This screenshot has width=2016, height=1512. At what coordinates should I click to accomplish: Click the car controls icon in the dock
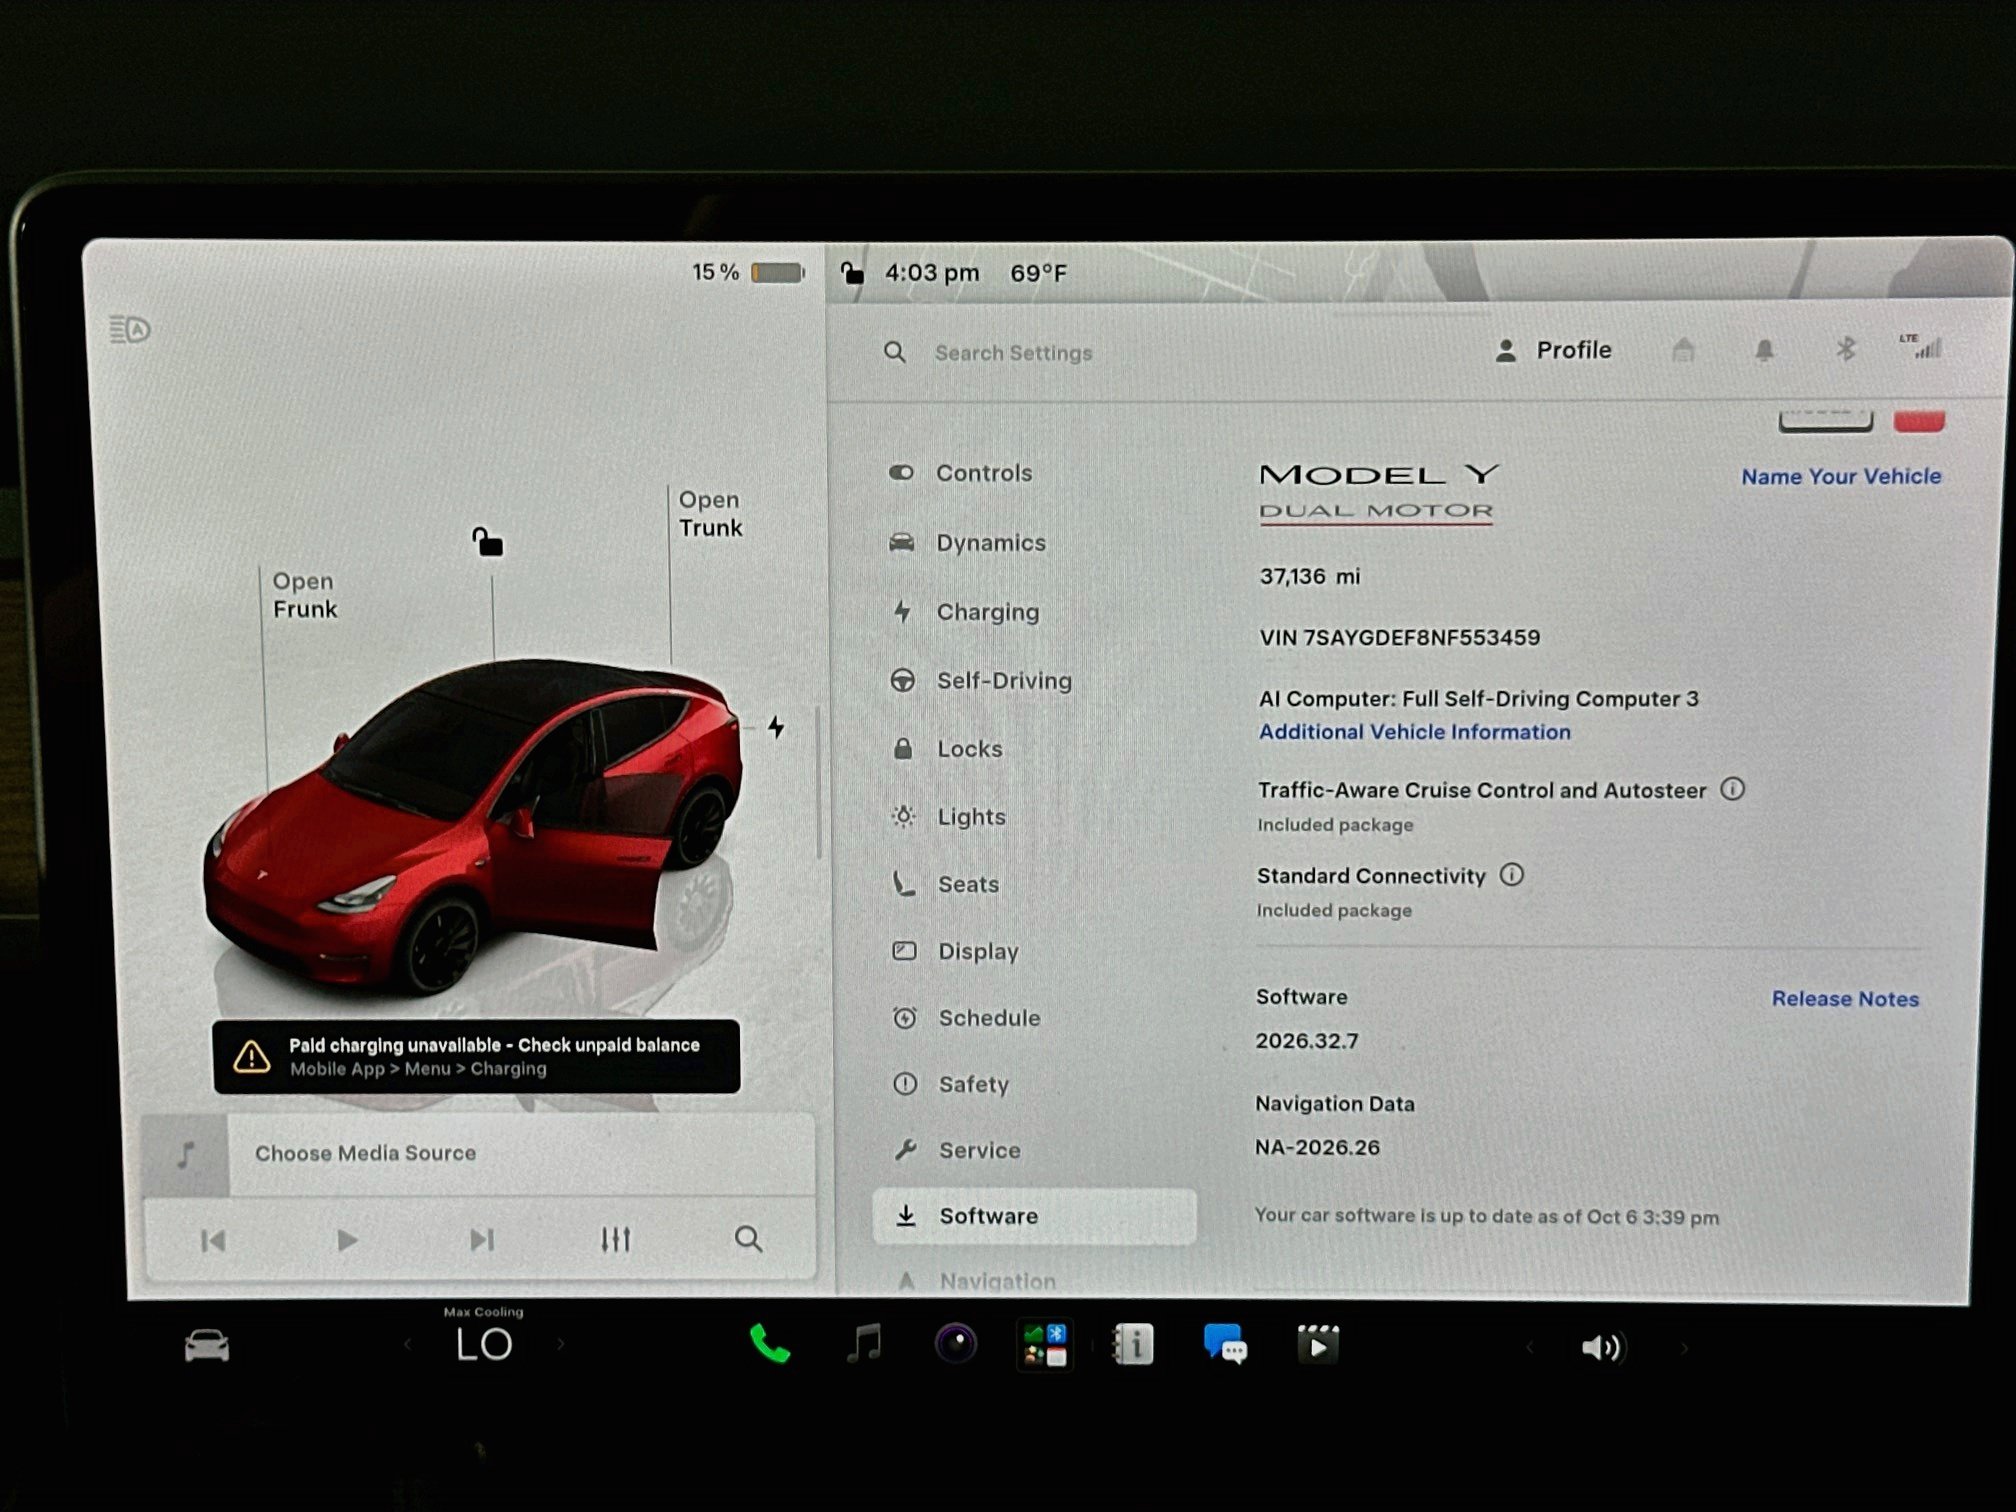(x=207, y=1346)
